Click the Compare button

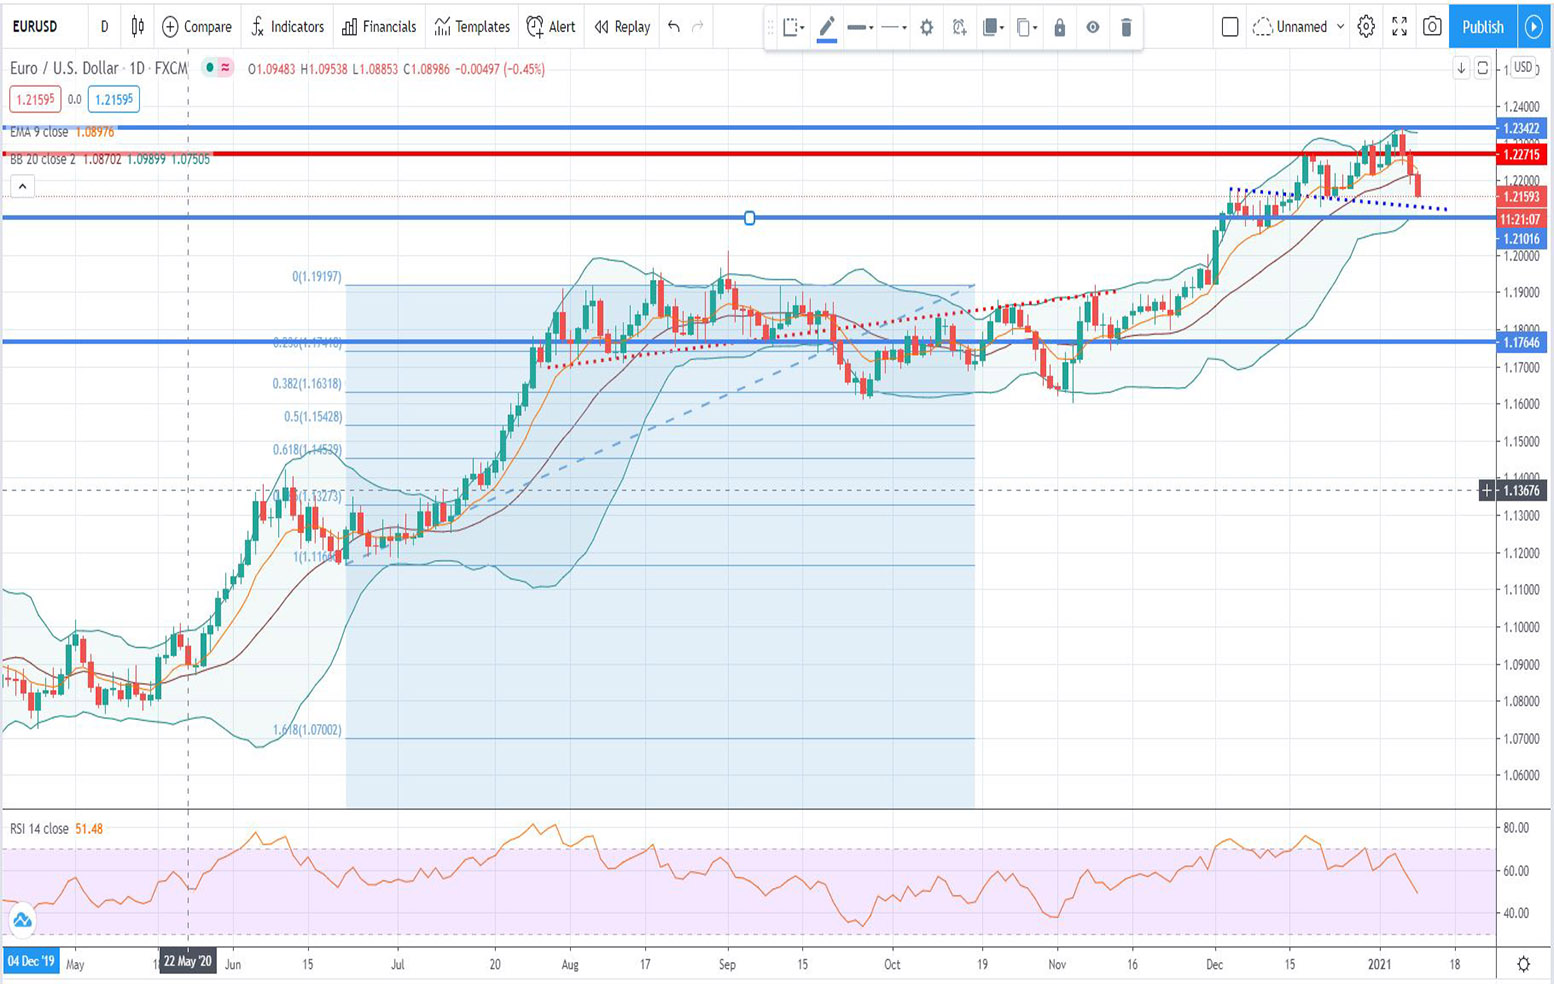click(197, 27)
